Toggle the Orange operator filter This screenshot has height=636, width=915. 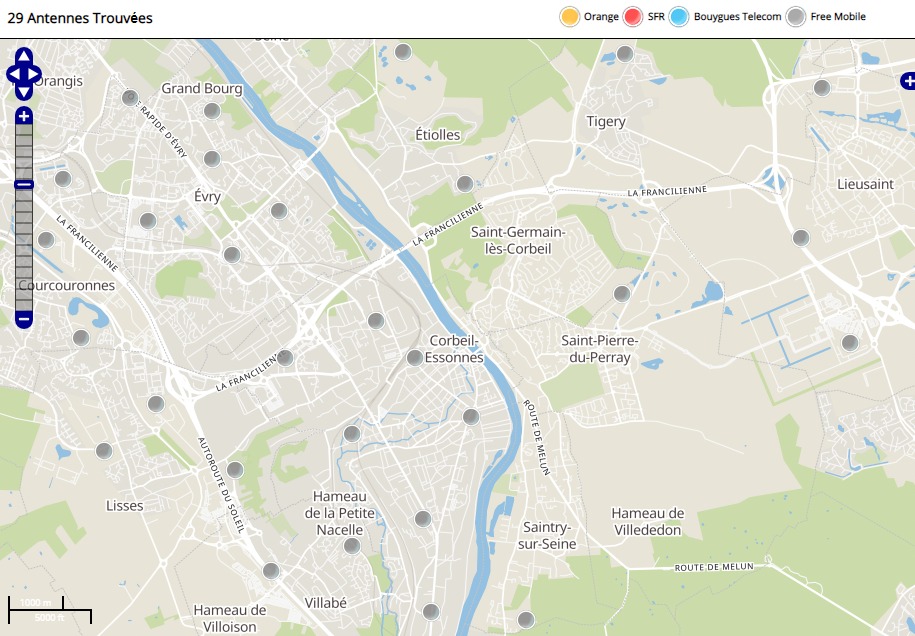click(x=570, y=17)
